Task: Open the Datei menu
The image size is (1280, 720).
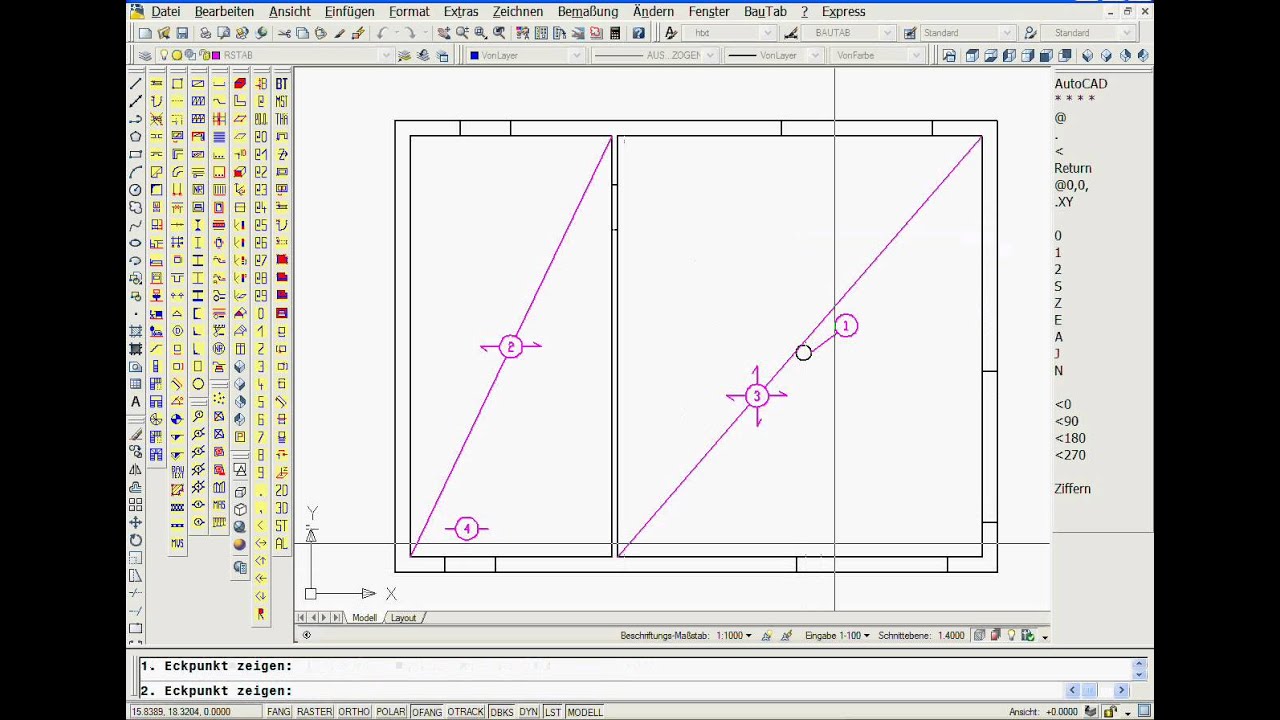Action: pyautogui.click(x=166, y=11)
